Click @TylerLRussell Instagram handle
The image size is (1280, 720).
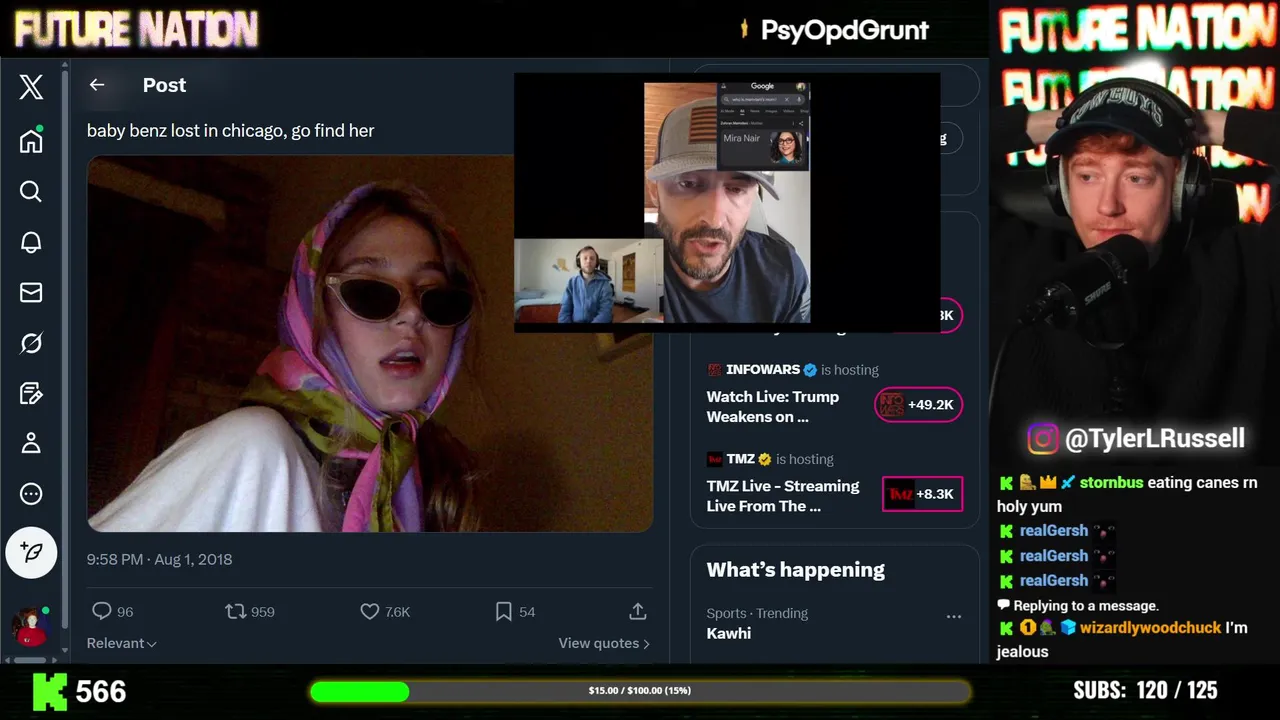1155,438
